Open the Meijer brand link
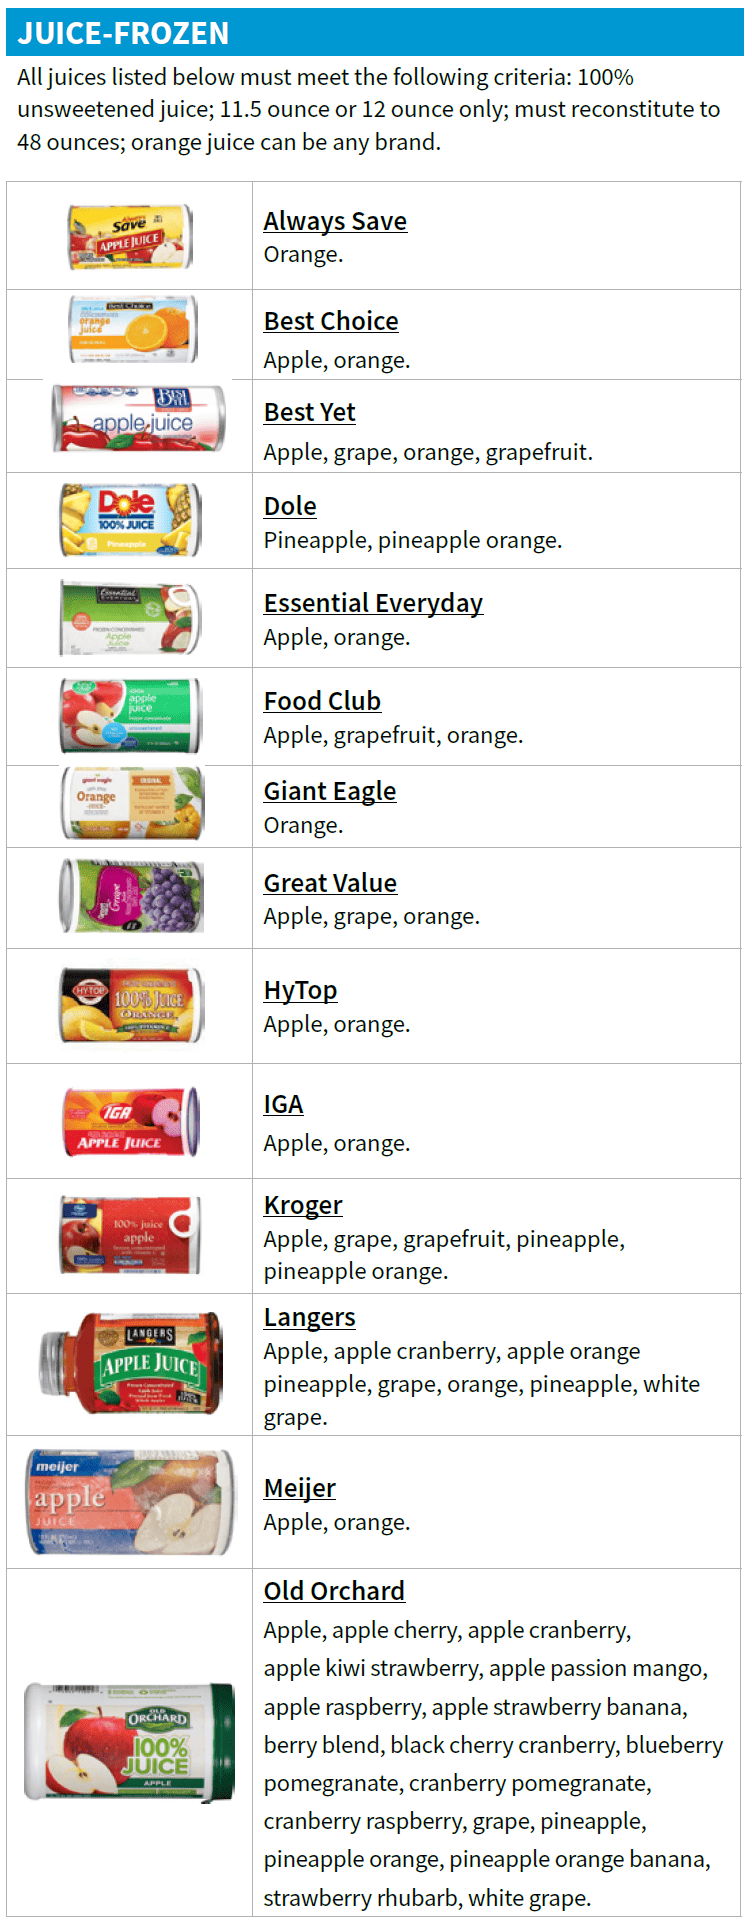 tap(299, 1488)
